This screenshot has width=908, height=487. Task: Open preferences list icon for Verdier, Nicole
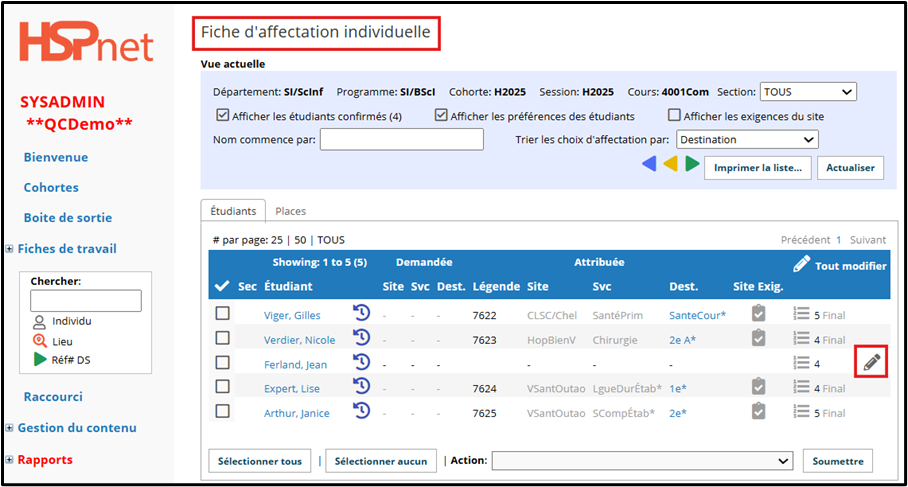point(801,338)
